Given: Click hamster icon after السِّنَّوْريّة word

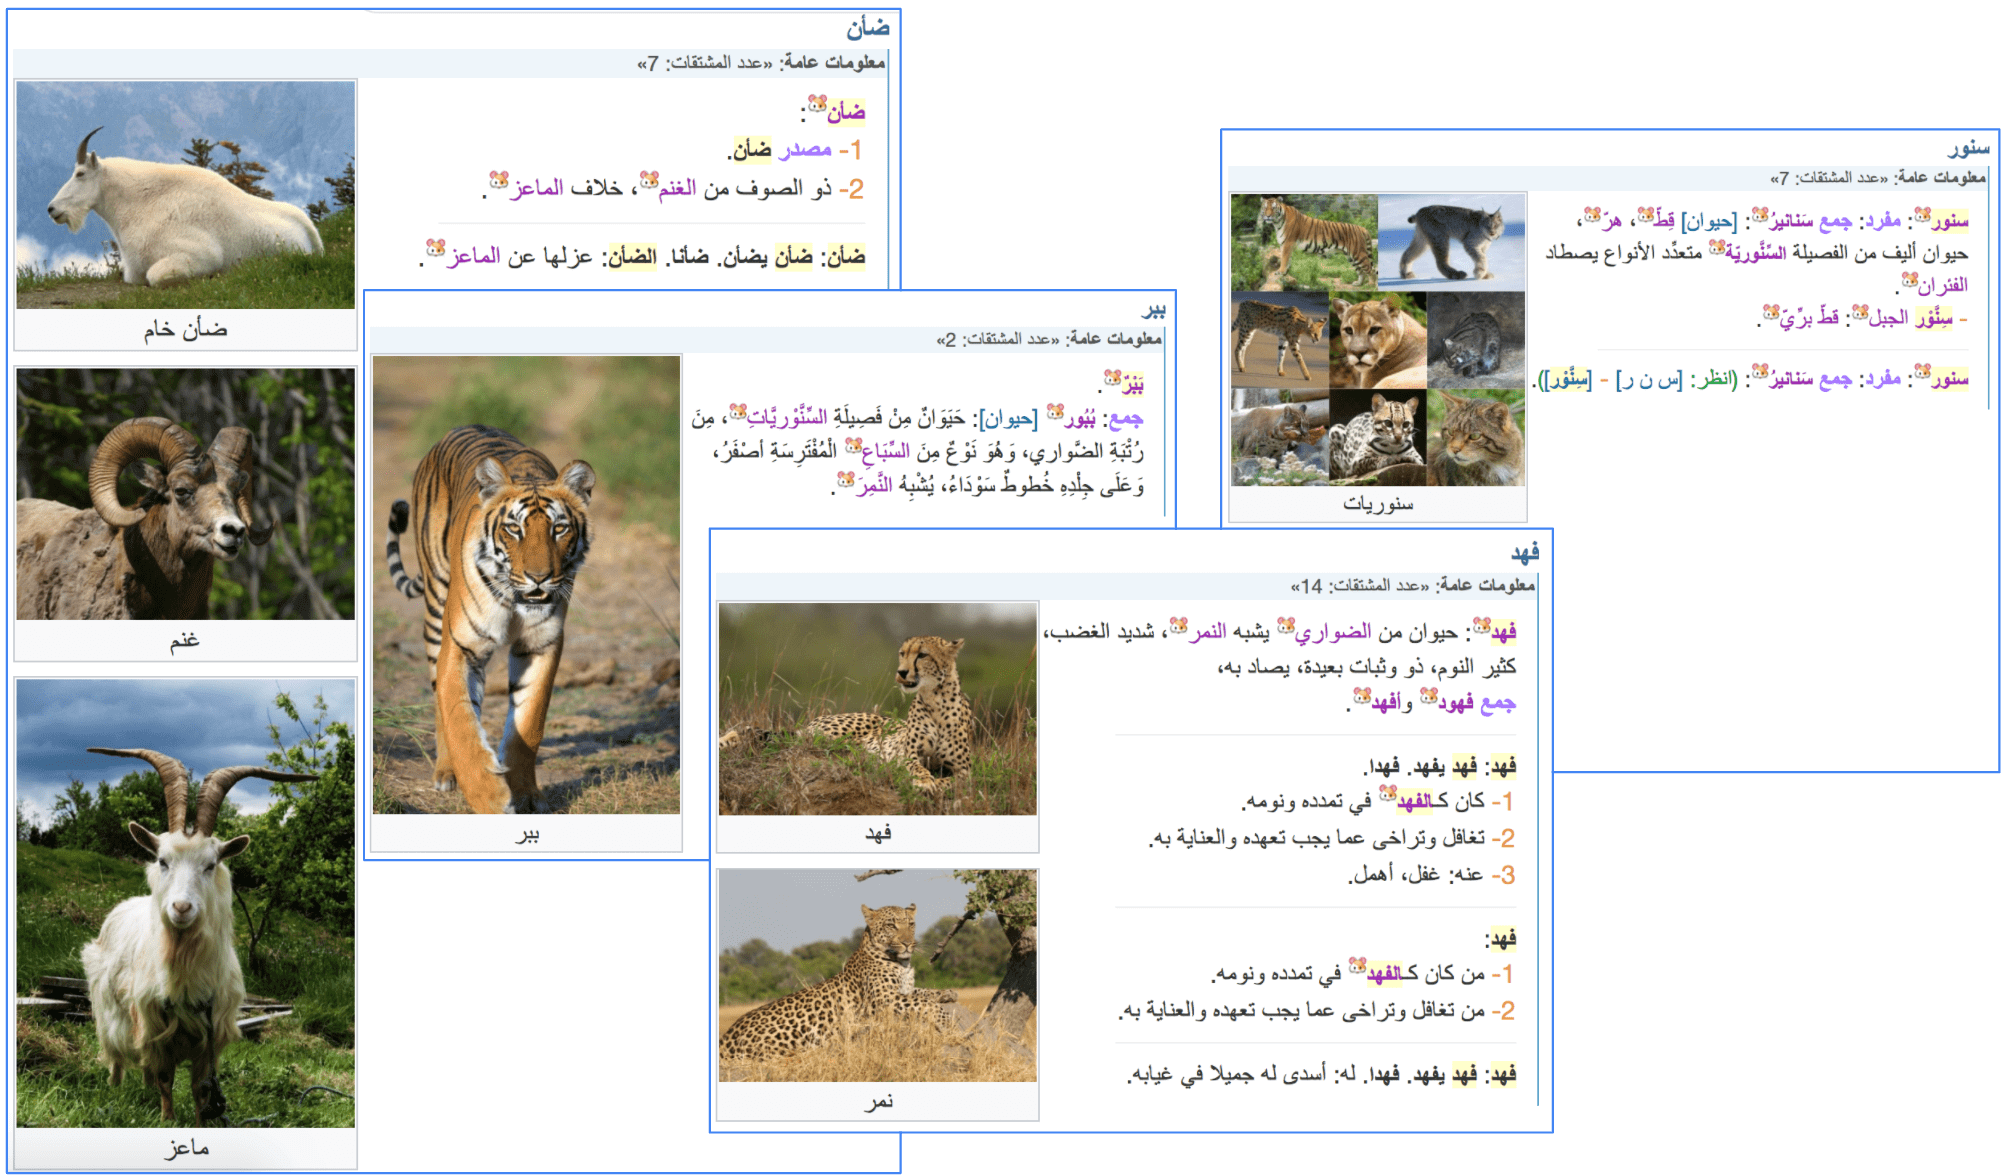Looking at the screenshot, I should coord(1717,246).
